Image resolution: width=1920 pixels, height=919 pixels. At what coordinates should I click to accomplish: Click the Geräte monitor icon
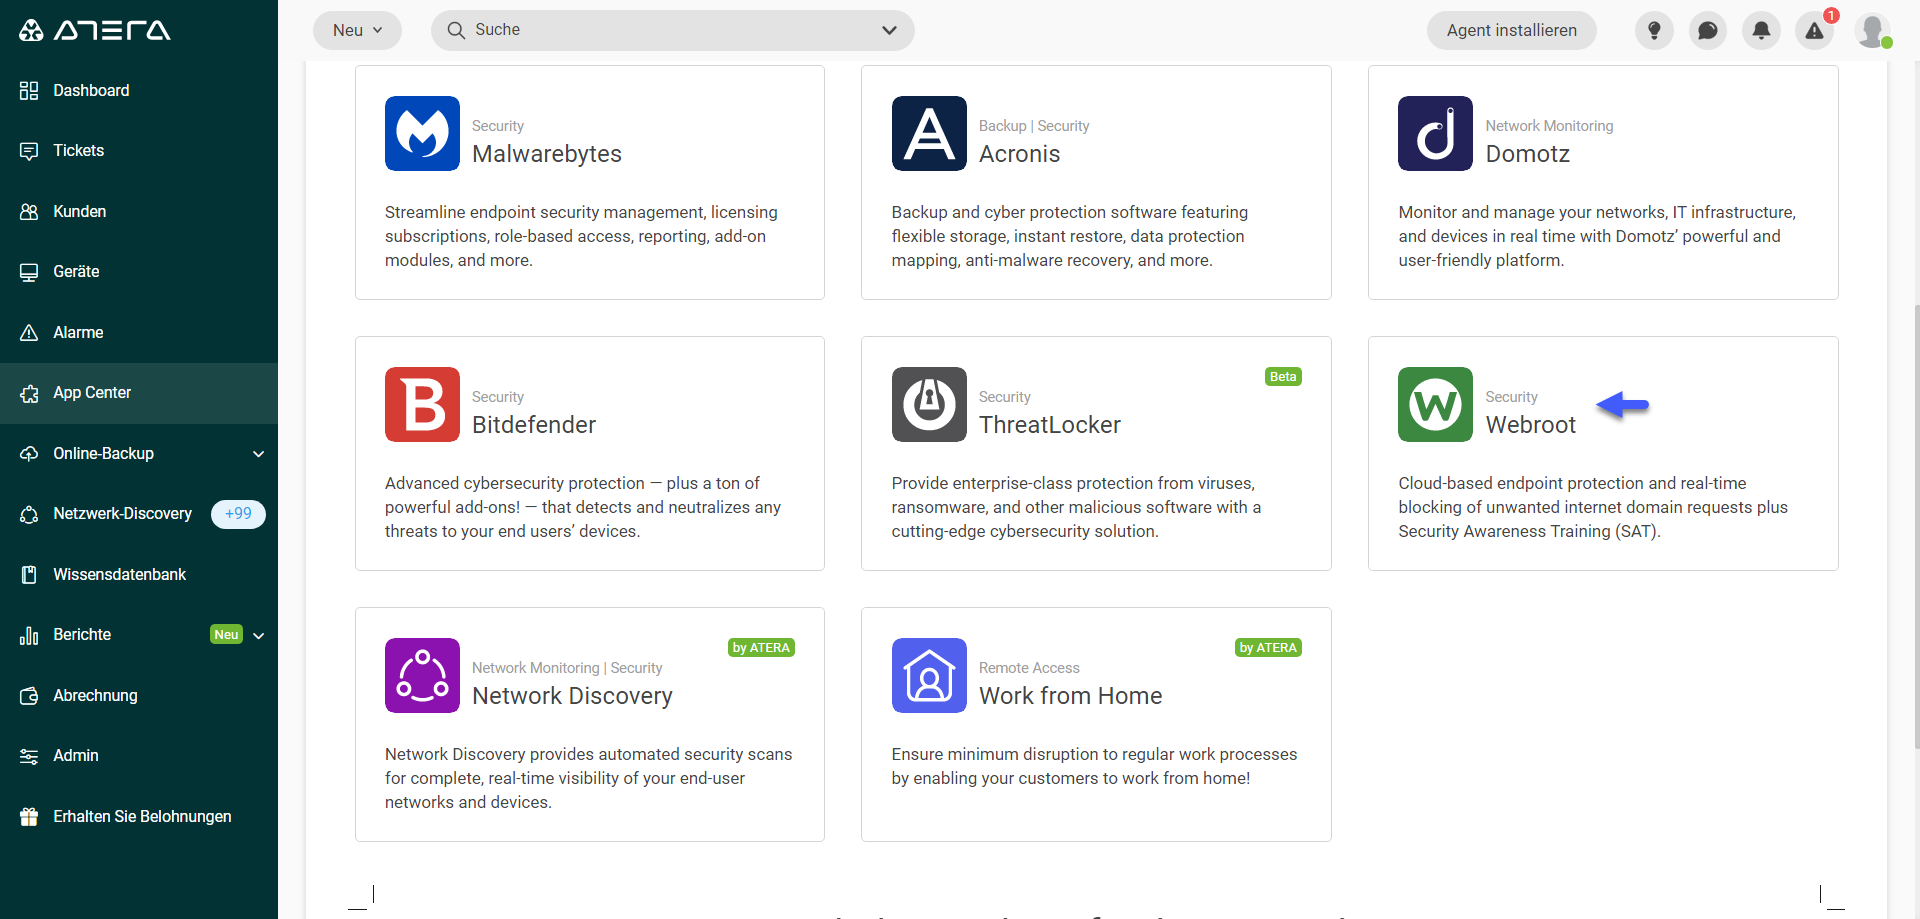pyautogui.click(x=29, y=272)
